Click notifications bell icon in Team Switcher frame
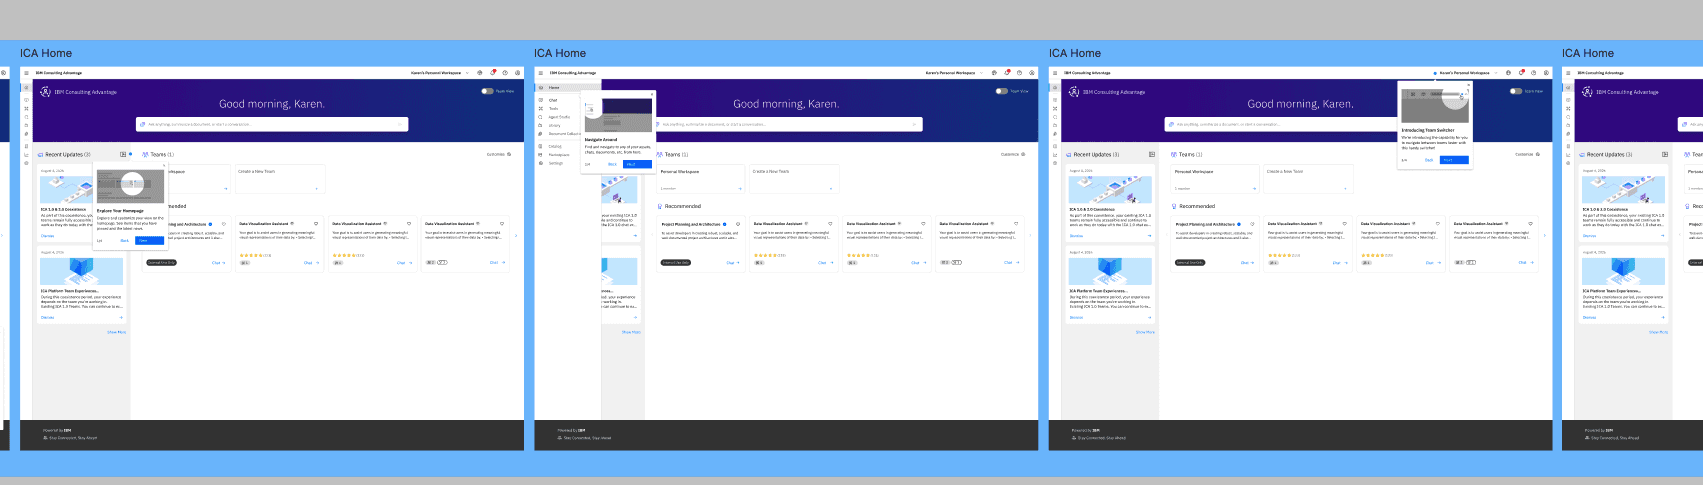Screen dimensions: 1703x485 tap(1521, 73)
